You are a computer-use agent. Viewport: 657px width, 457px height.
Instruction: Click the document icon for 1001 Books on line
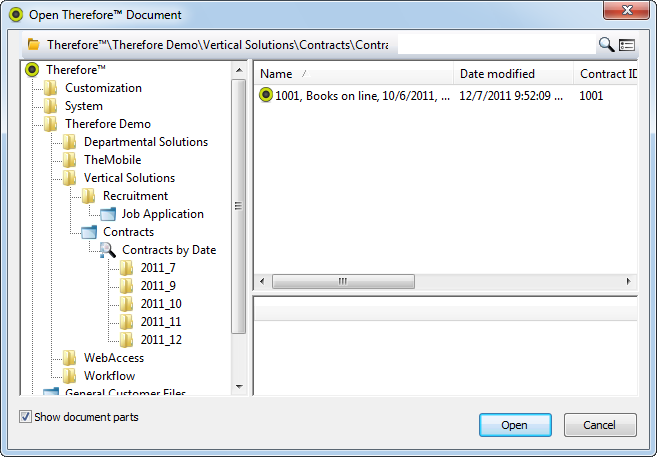click(x=266, y=95)
